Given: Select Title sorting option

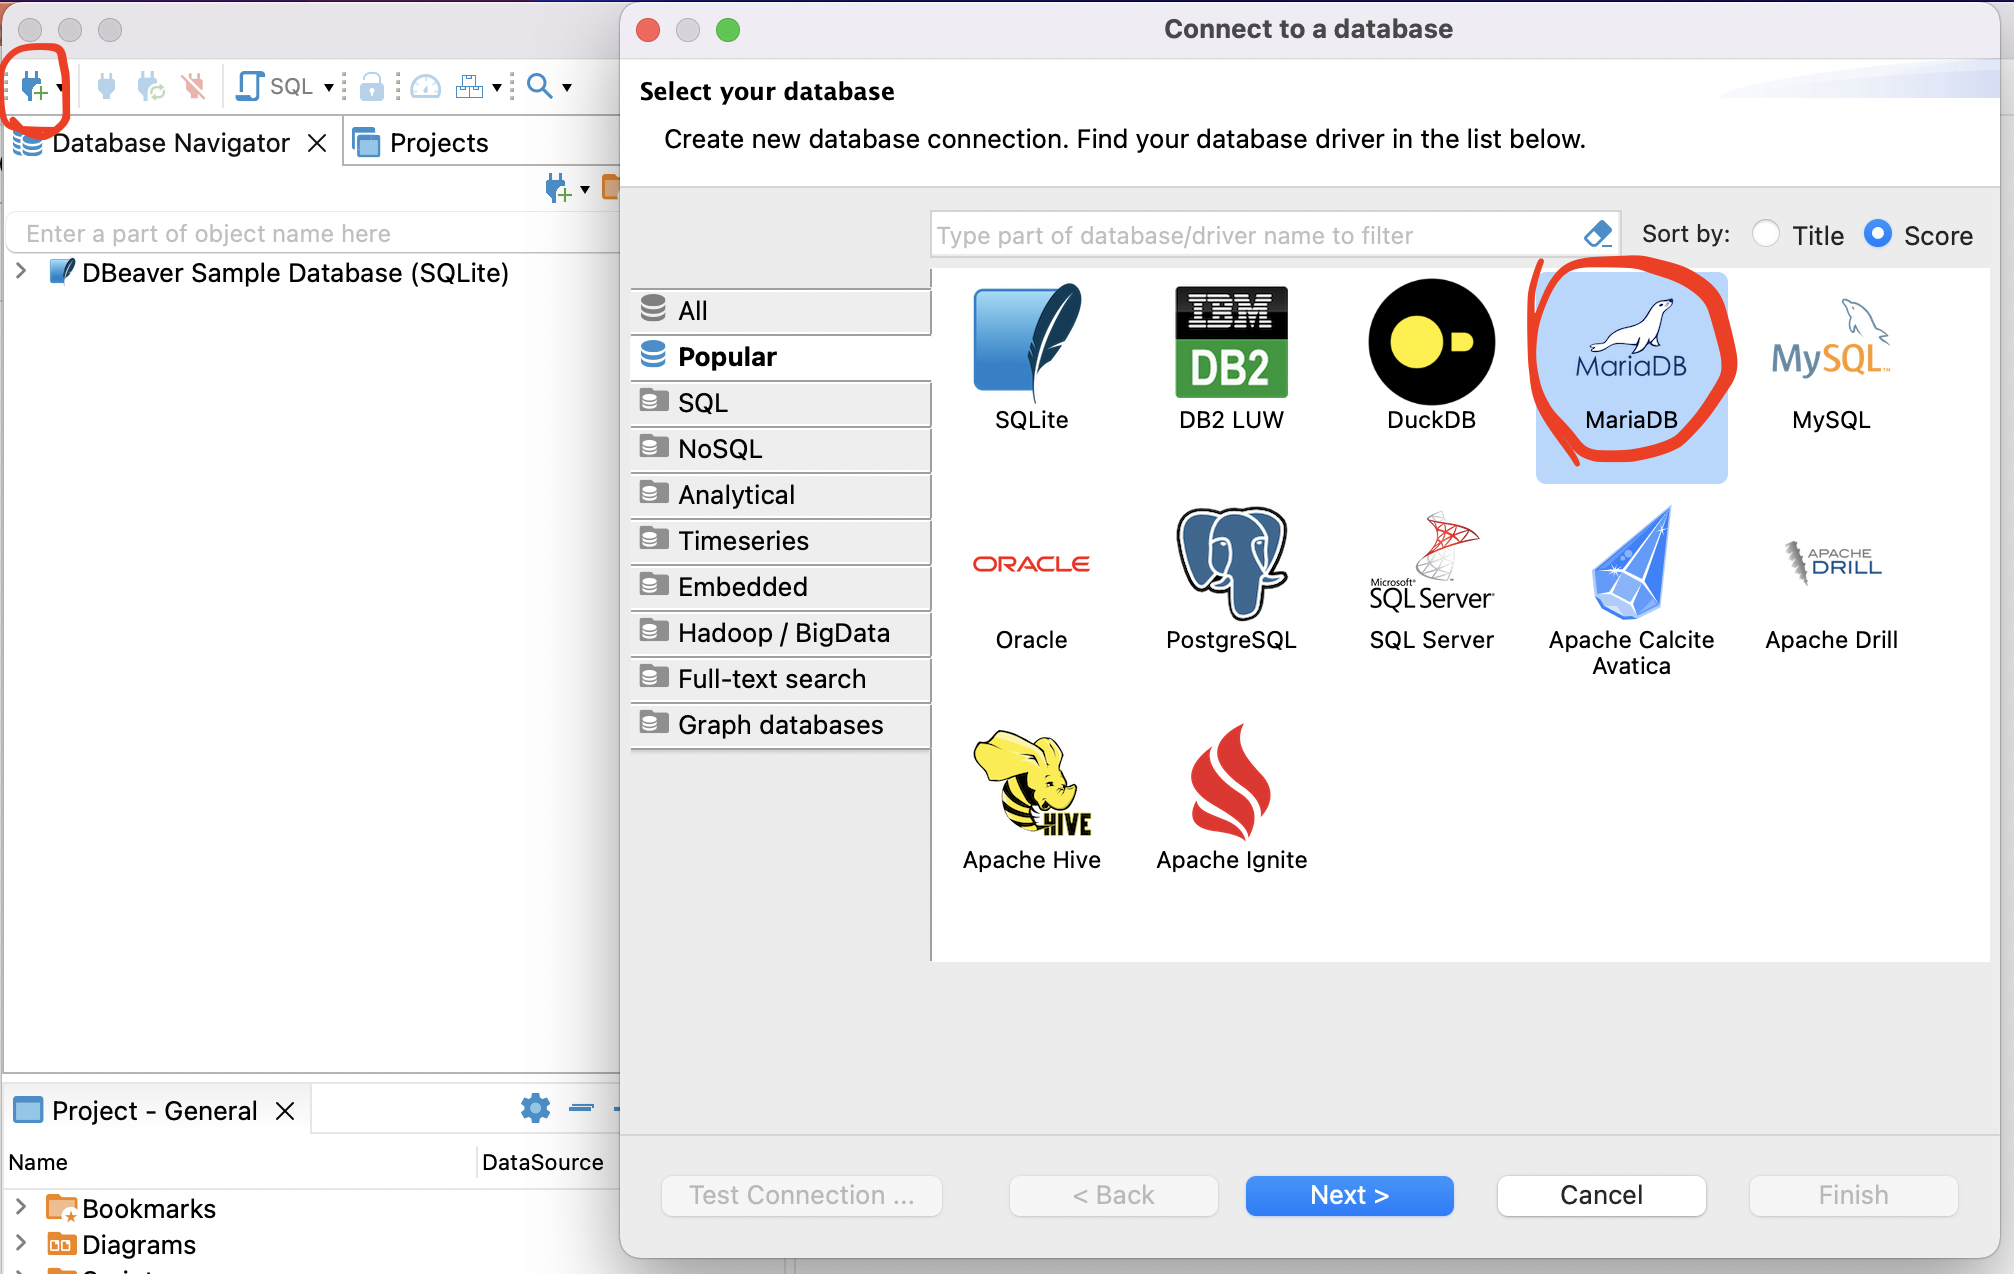Looking at the screenshot, I should click(1766, 234).
